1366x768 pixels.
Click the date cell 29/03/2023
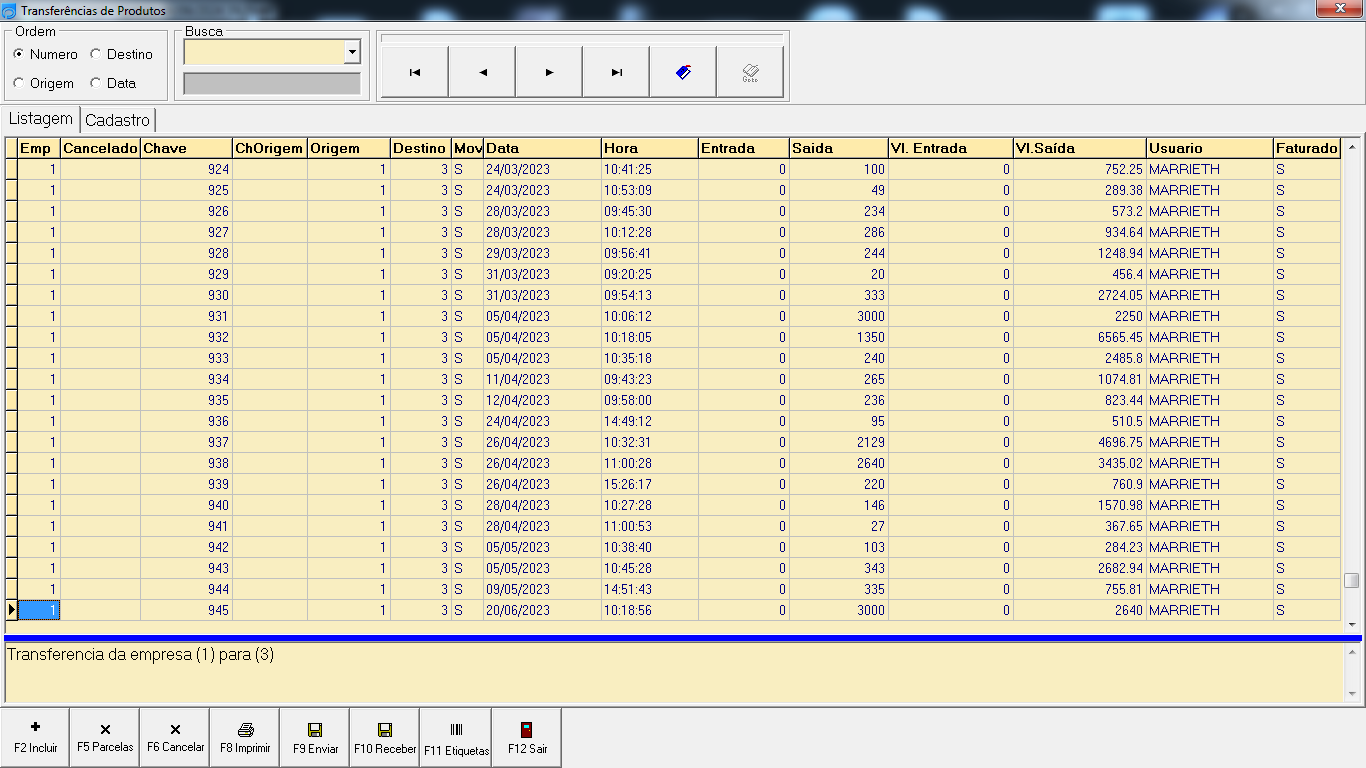543,253
